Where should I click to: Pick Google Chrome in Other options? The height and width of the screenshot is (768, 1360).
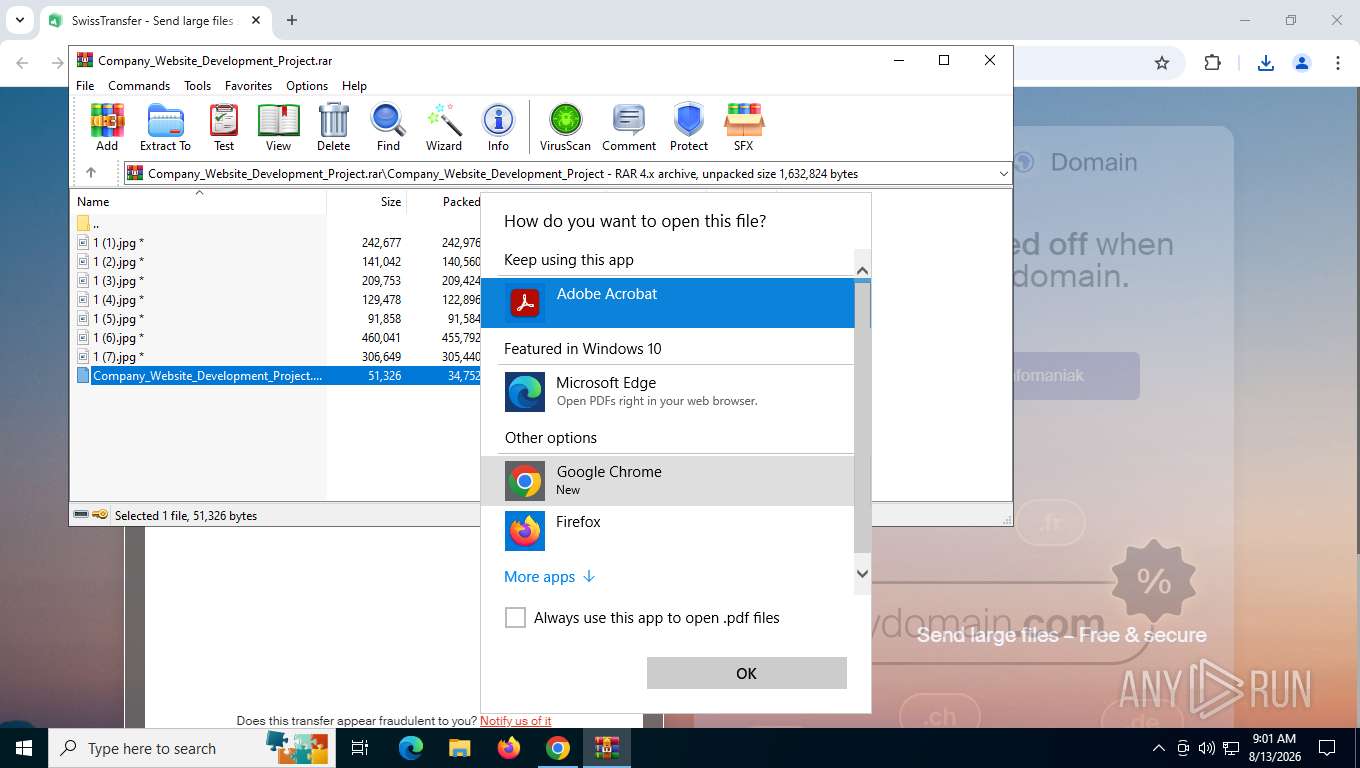point(667,480)
